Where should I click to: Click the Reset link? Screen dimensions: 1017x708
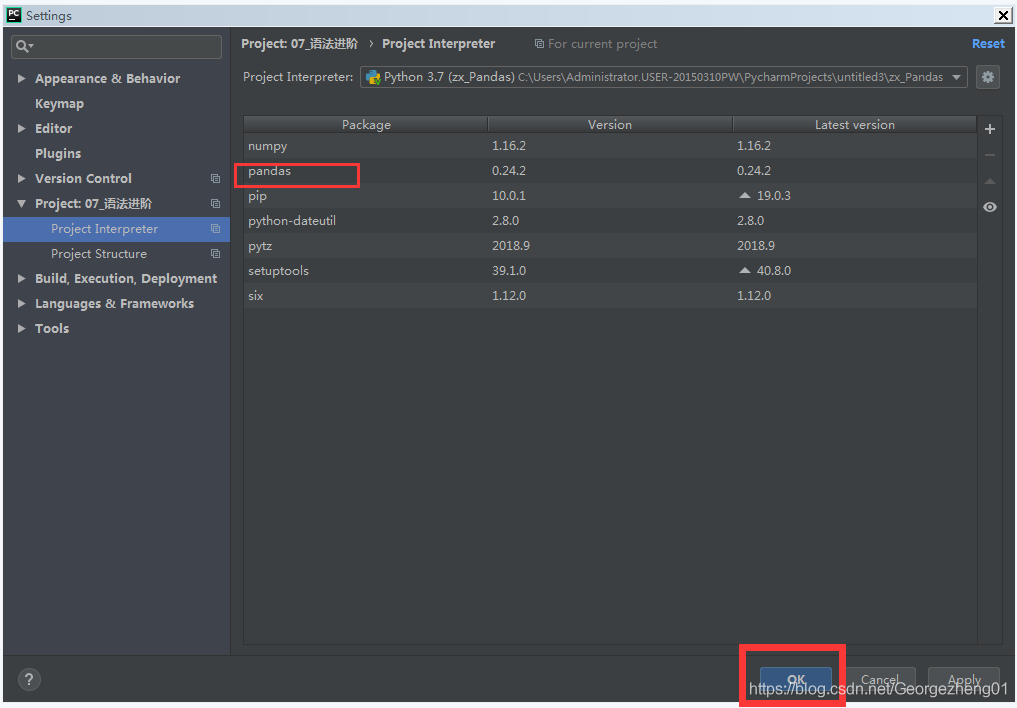click(x=988, y=43)
